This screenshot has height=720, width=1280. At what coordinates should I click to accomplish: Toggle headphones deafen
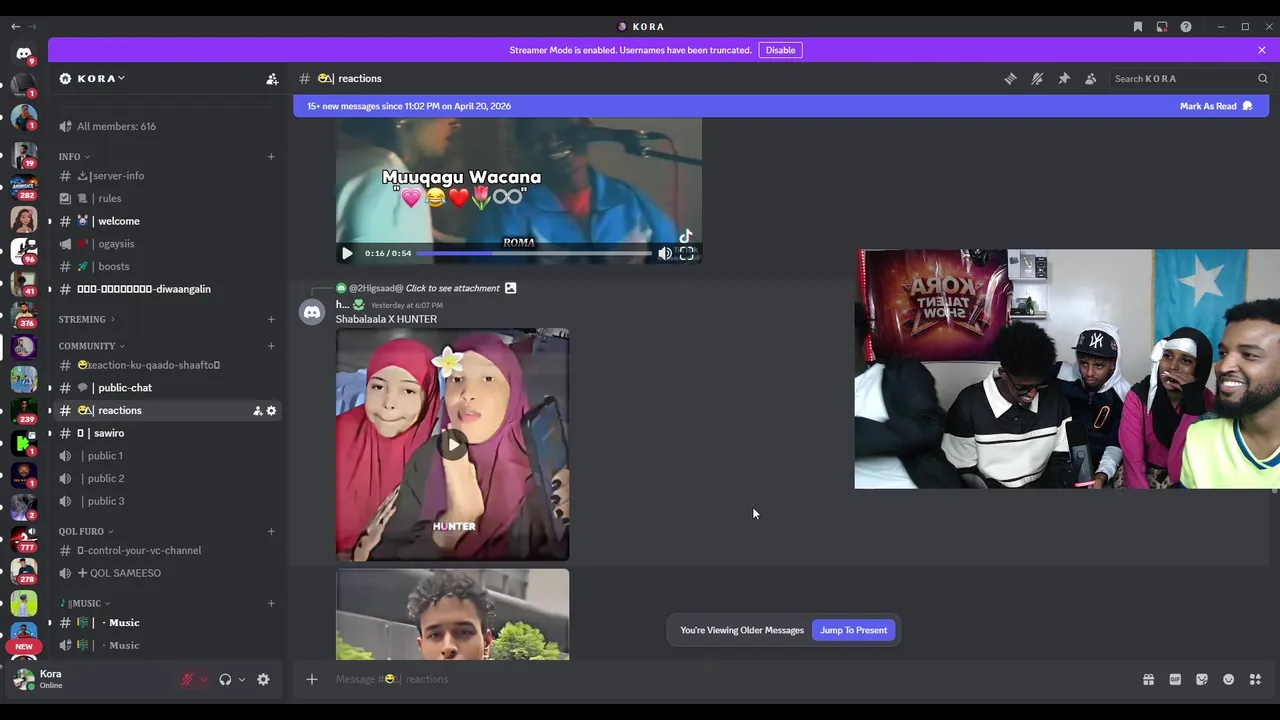coord(225,679)
